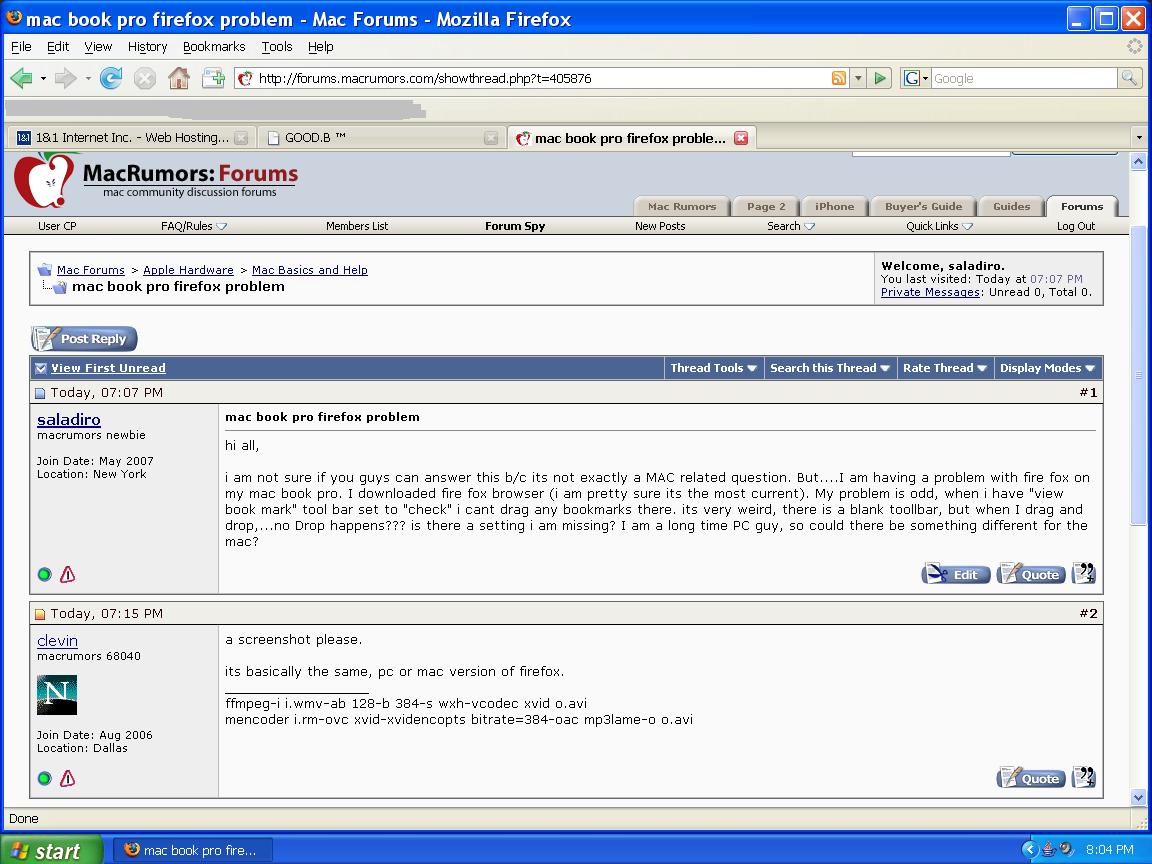Close the mac book pro firefox tab
This screenshot has height=864, width=1152.
pos(741,137)
